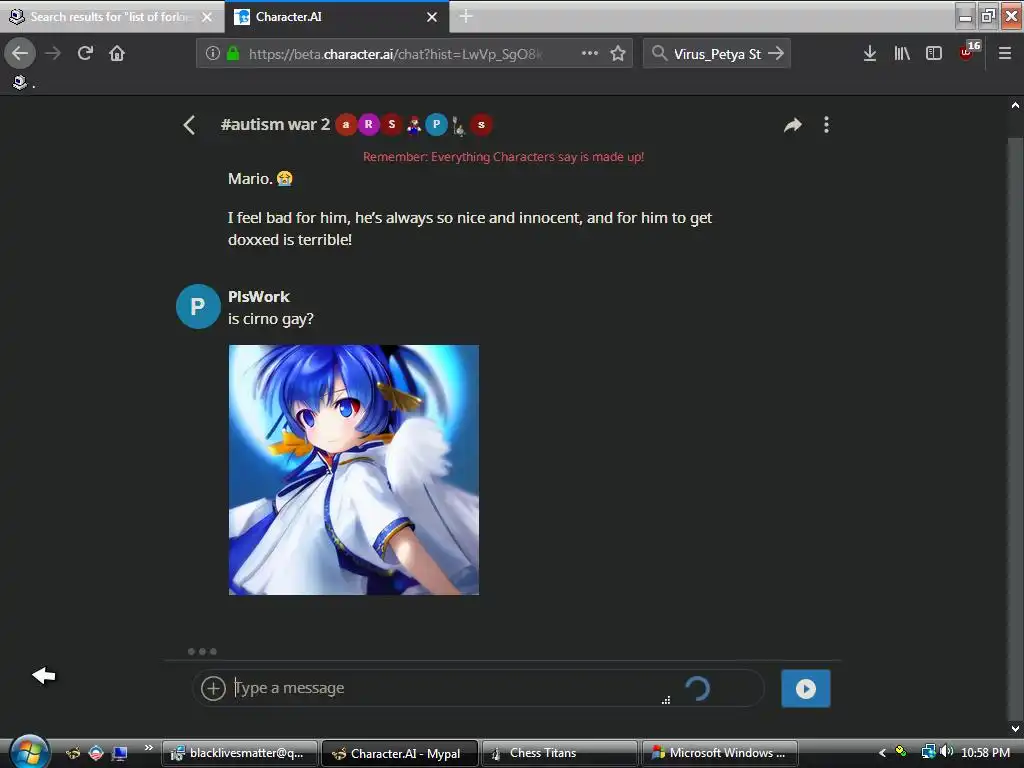Open the chat options vertical dots menu
Viewport: 1024px width, 768px height.
pyautogui.click(x=826, y=125)
